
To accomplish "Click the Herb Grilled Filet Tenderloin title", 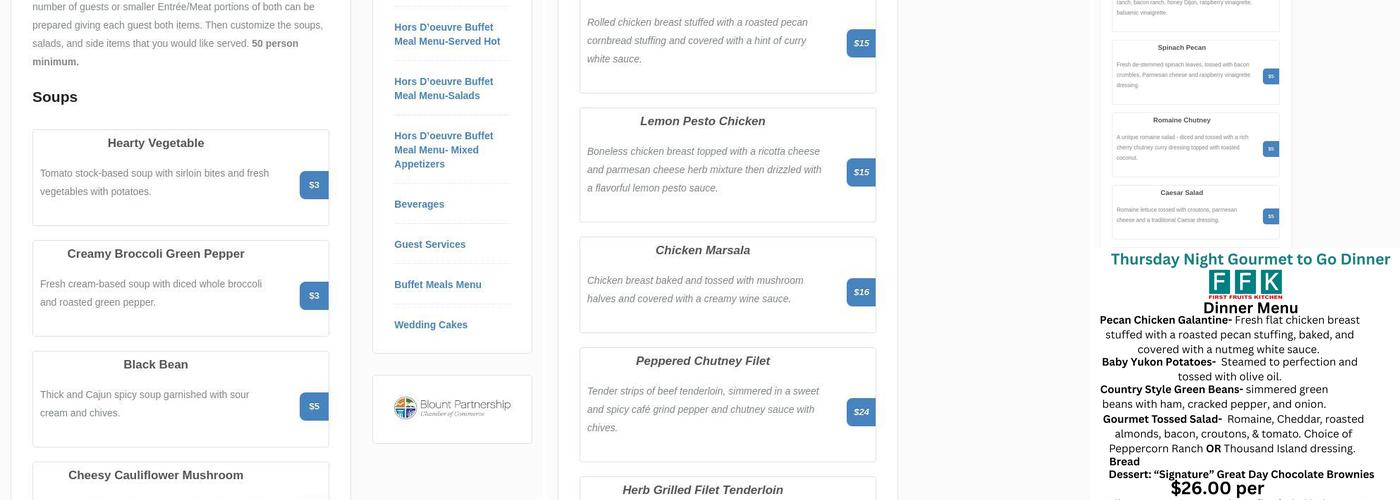I will (702, 490).
